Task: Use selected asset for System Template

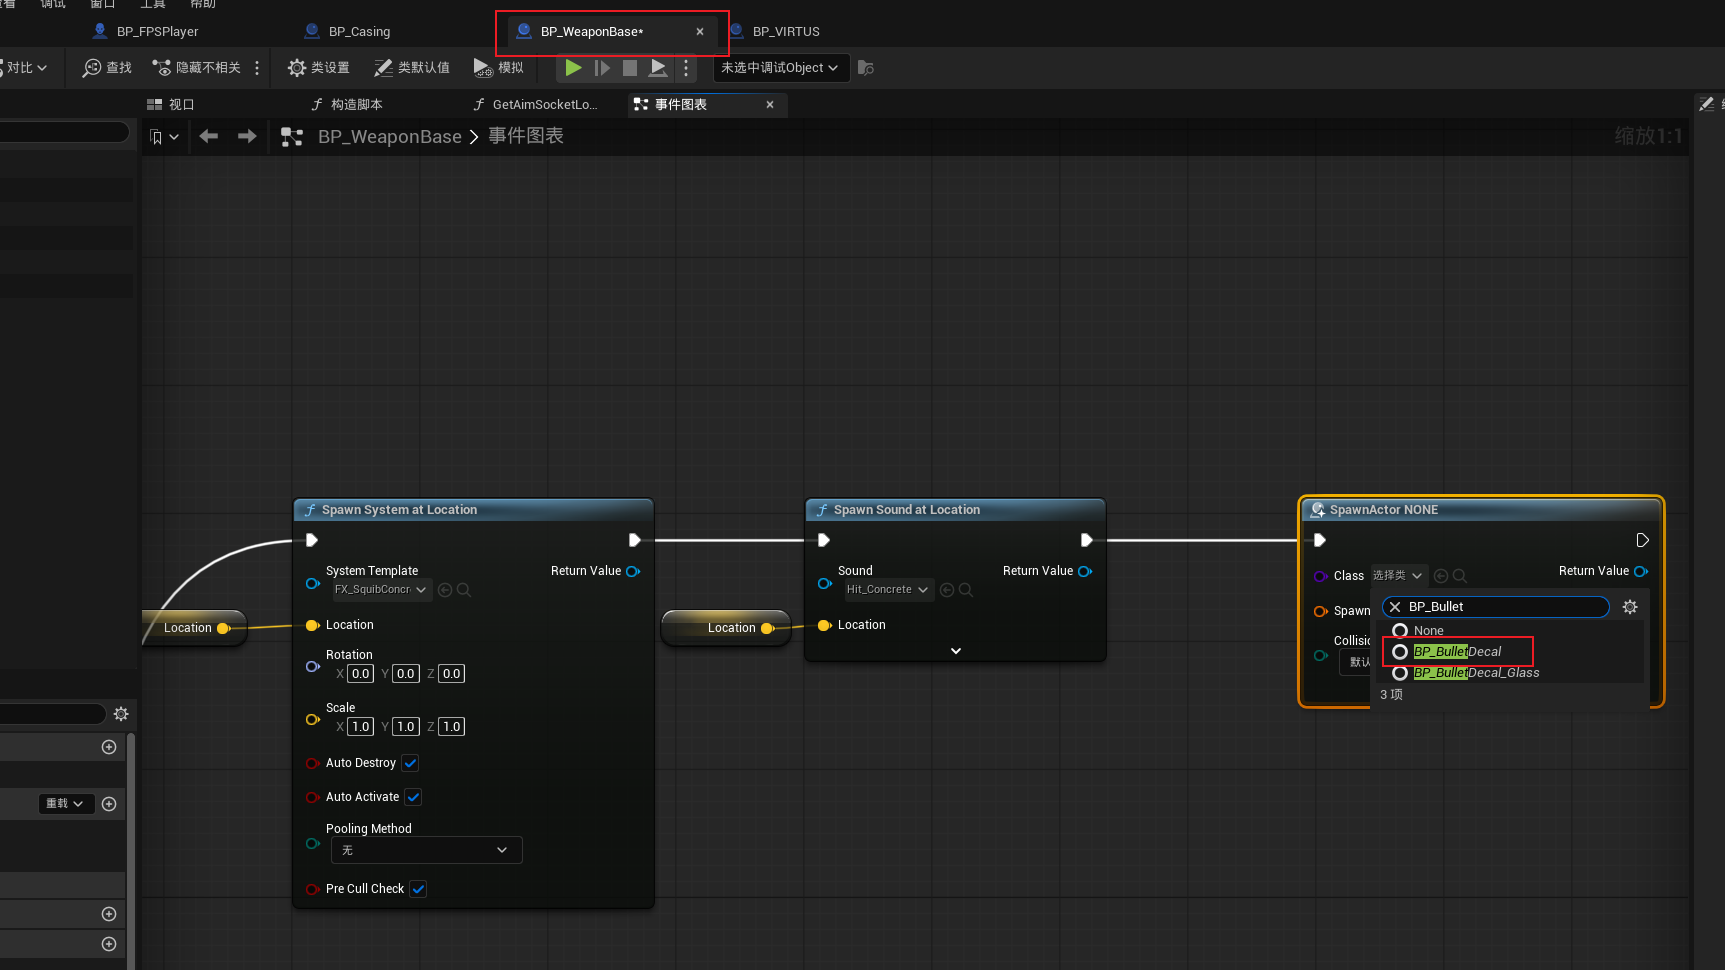Action: [445, 590]
